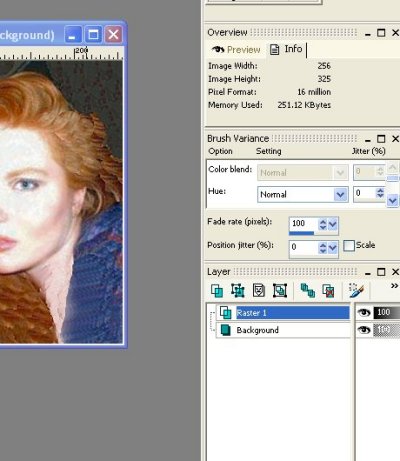
Task: Click the Image Height value 325
Action: pyautogui.click(x=324, y=79)
